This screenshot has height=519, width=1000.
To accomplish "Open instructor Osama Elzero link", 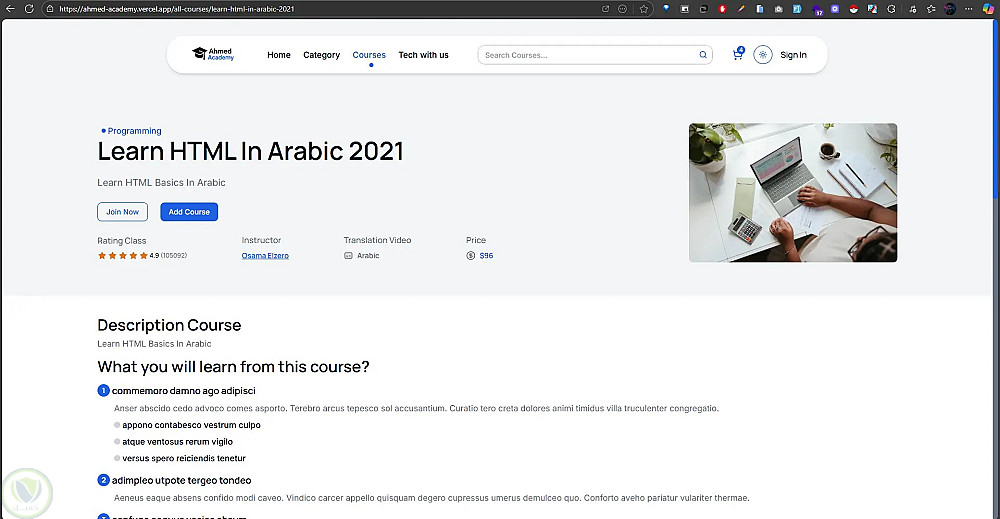I will point(265,256).
